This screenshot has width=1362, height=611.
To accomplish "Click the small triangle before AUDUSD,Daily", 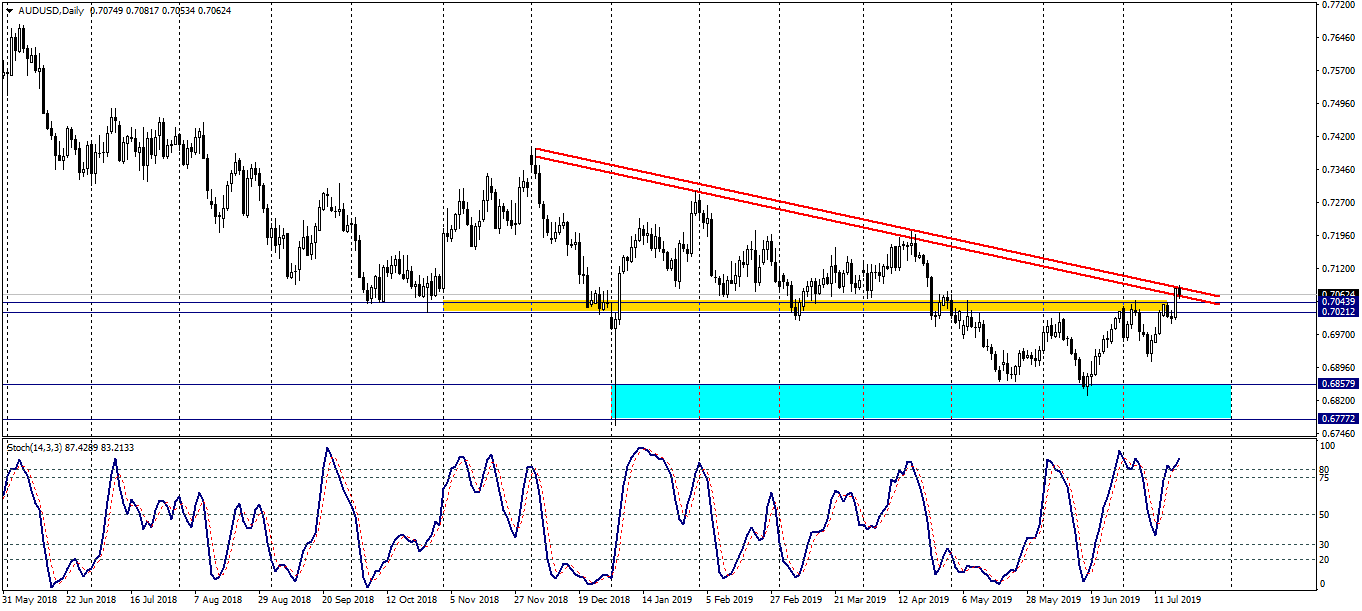I will click(x=9, y=10).
